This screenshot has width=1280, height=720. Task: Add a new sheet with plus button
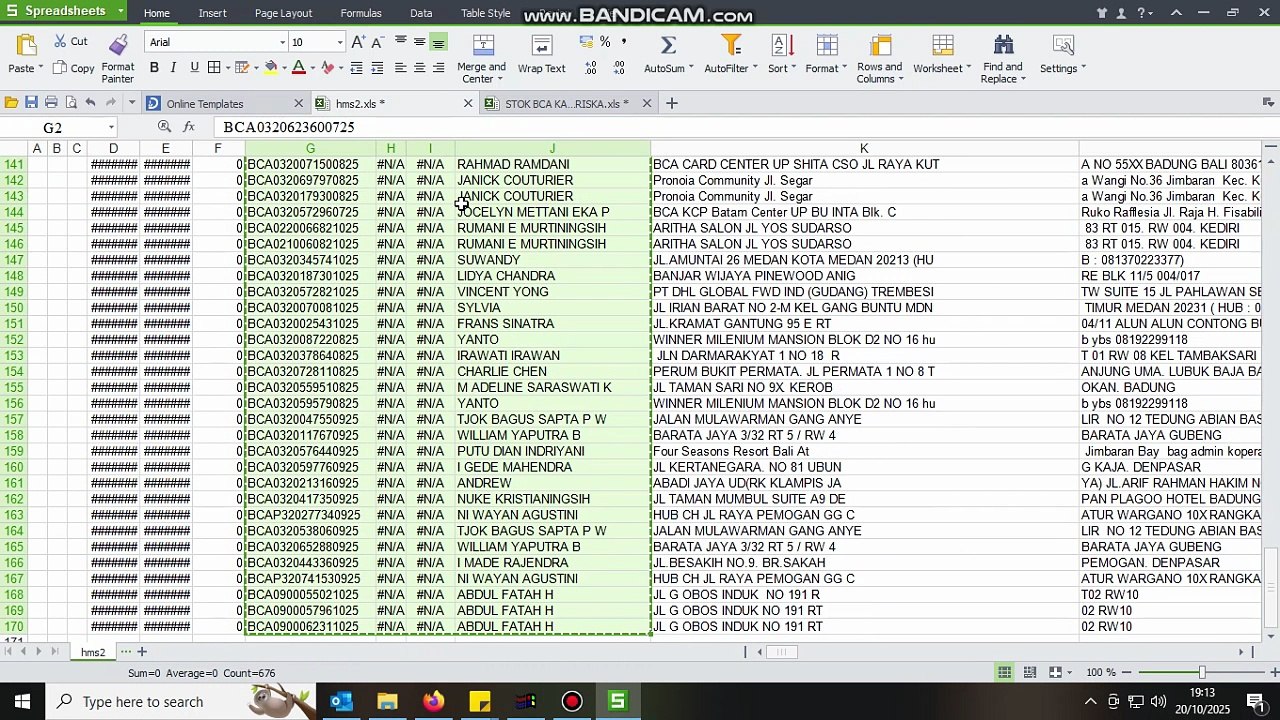point(142,652)
